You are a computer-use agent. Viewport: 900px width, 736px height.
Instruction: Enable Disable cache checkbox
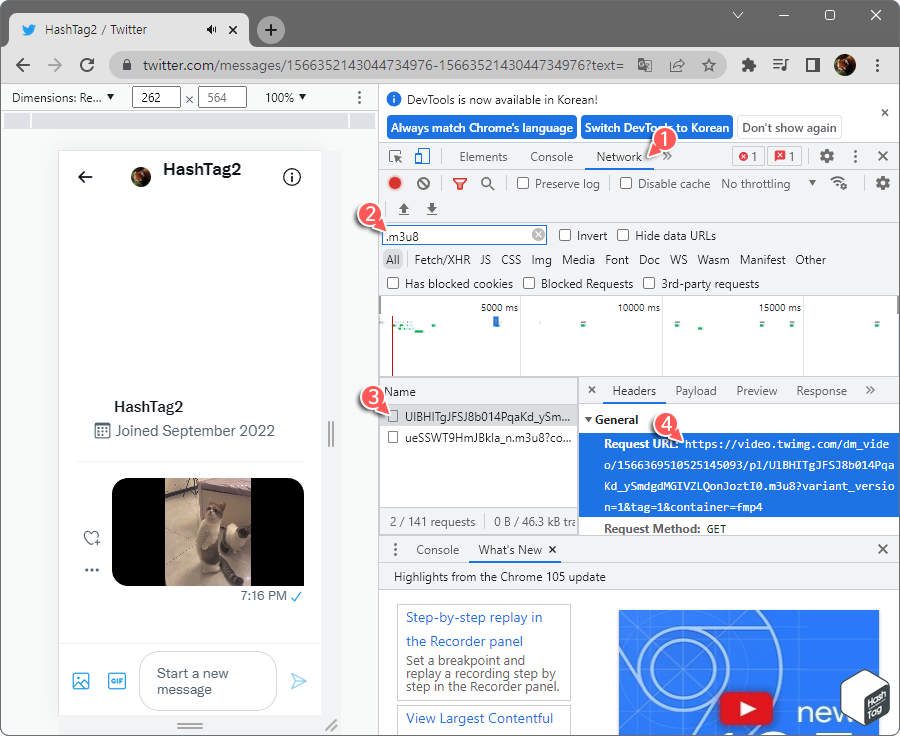pos(626,183)
